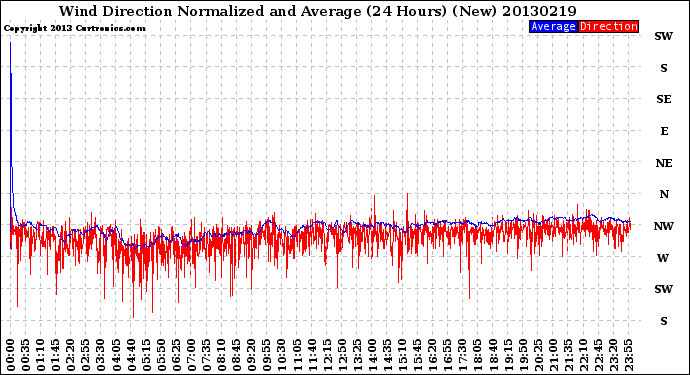Select the 05:15 time label
The height and width of the screenshot is (375, 690).
pyautogui.click(x=146, y=355)
